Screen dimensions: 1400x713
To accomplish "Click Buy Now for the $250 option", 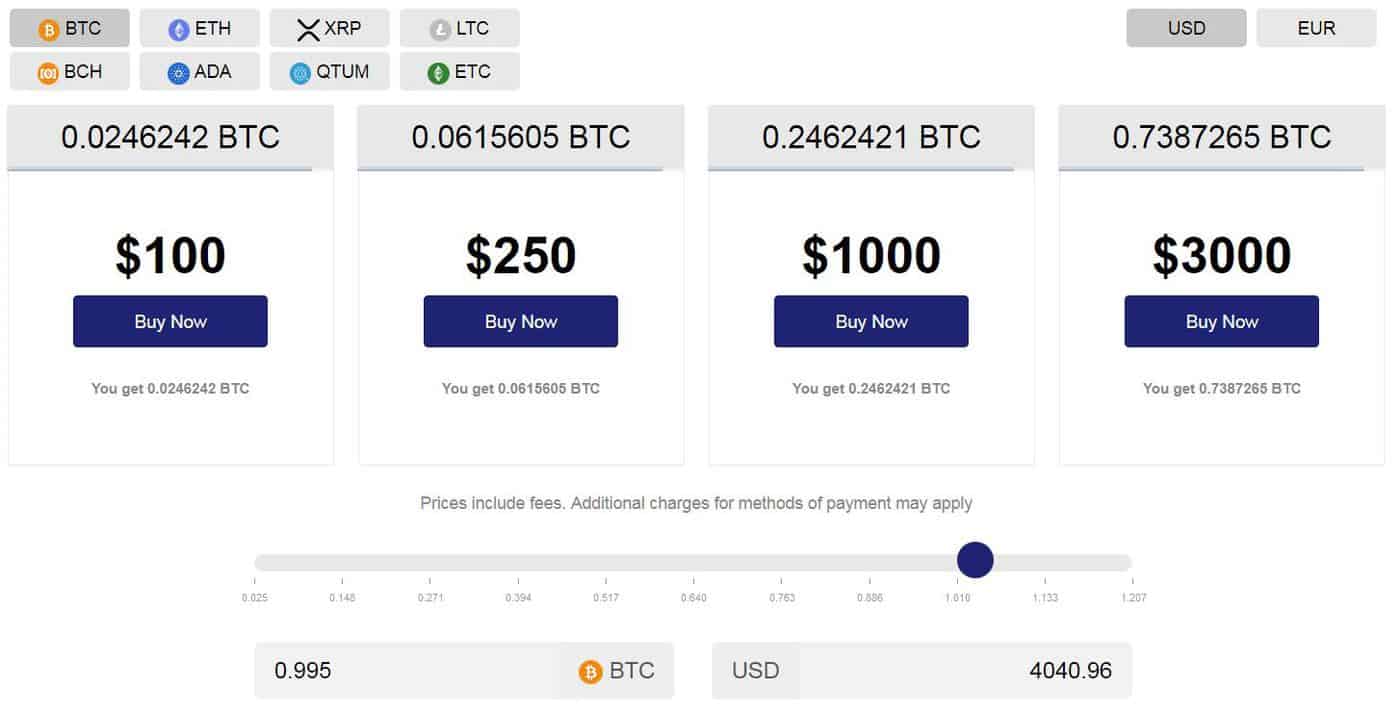I will [x=520, y=321].
